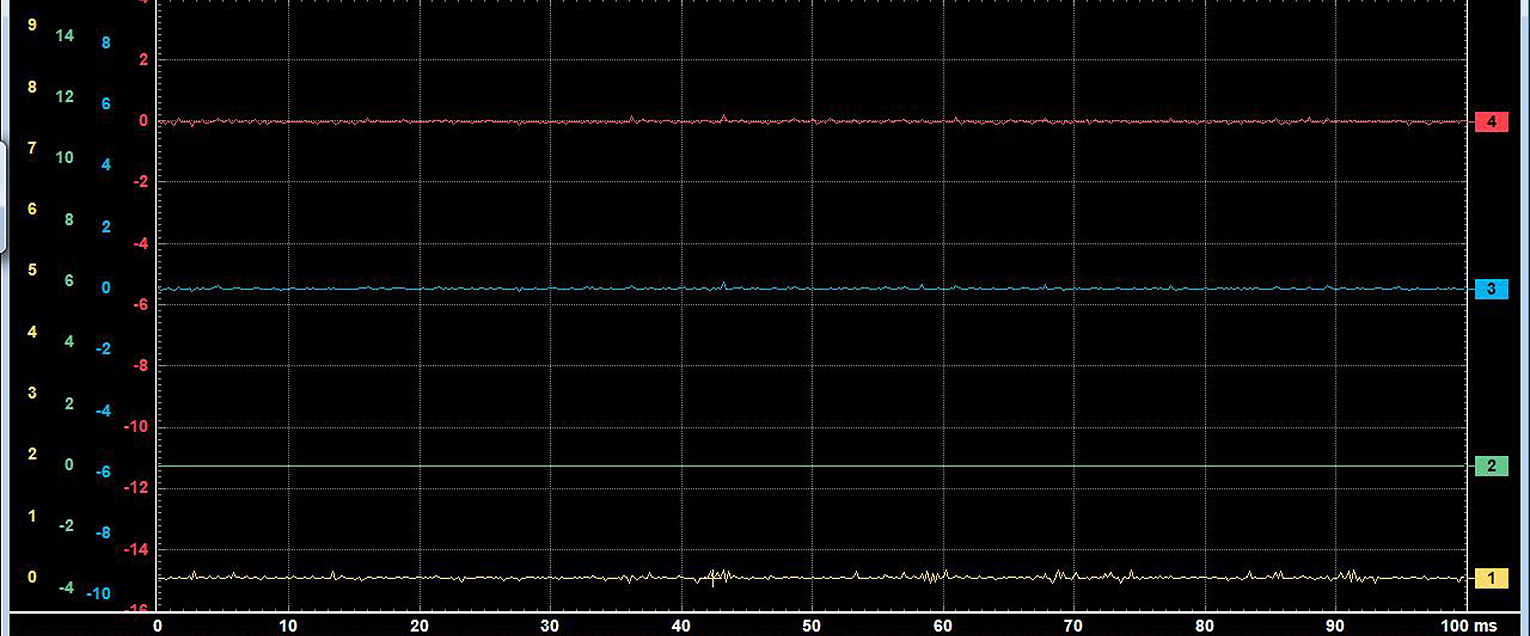This screenshot has height=636, width=1530.
Task: Click the green axis 0 label
Action: coord(69,465)
